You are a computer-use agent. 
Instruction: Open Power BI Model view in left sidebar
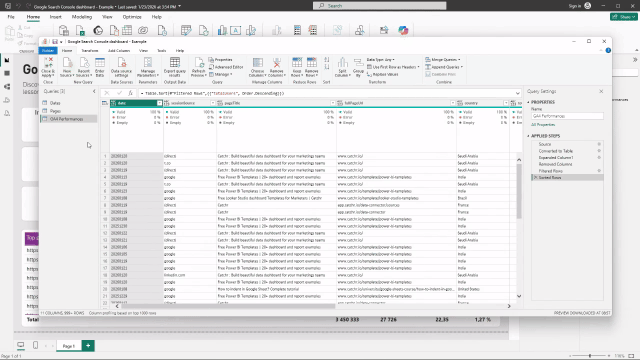[x=7, y=87]
